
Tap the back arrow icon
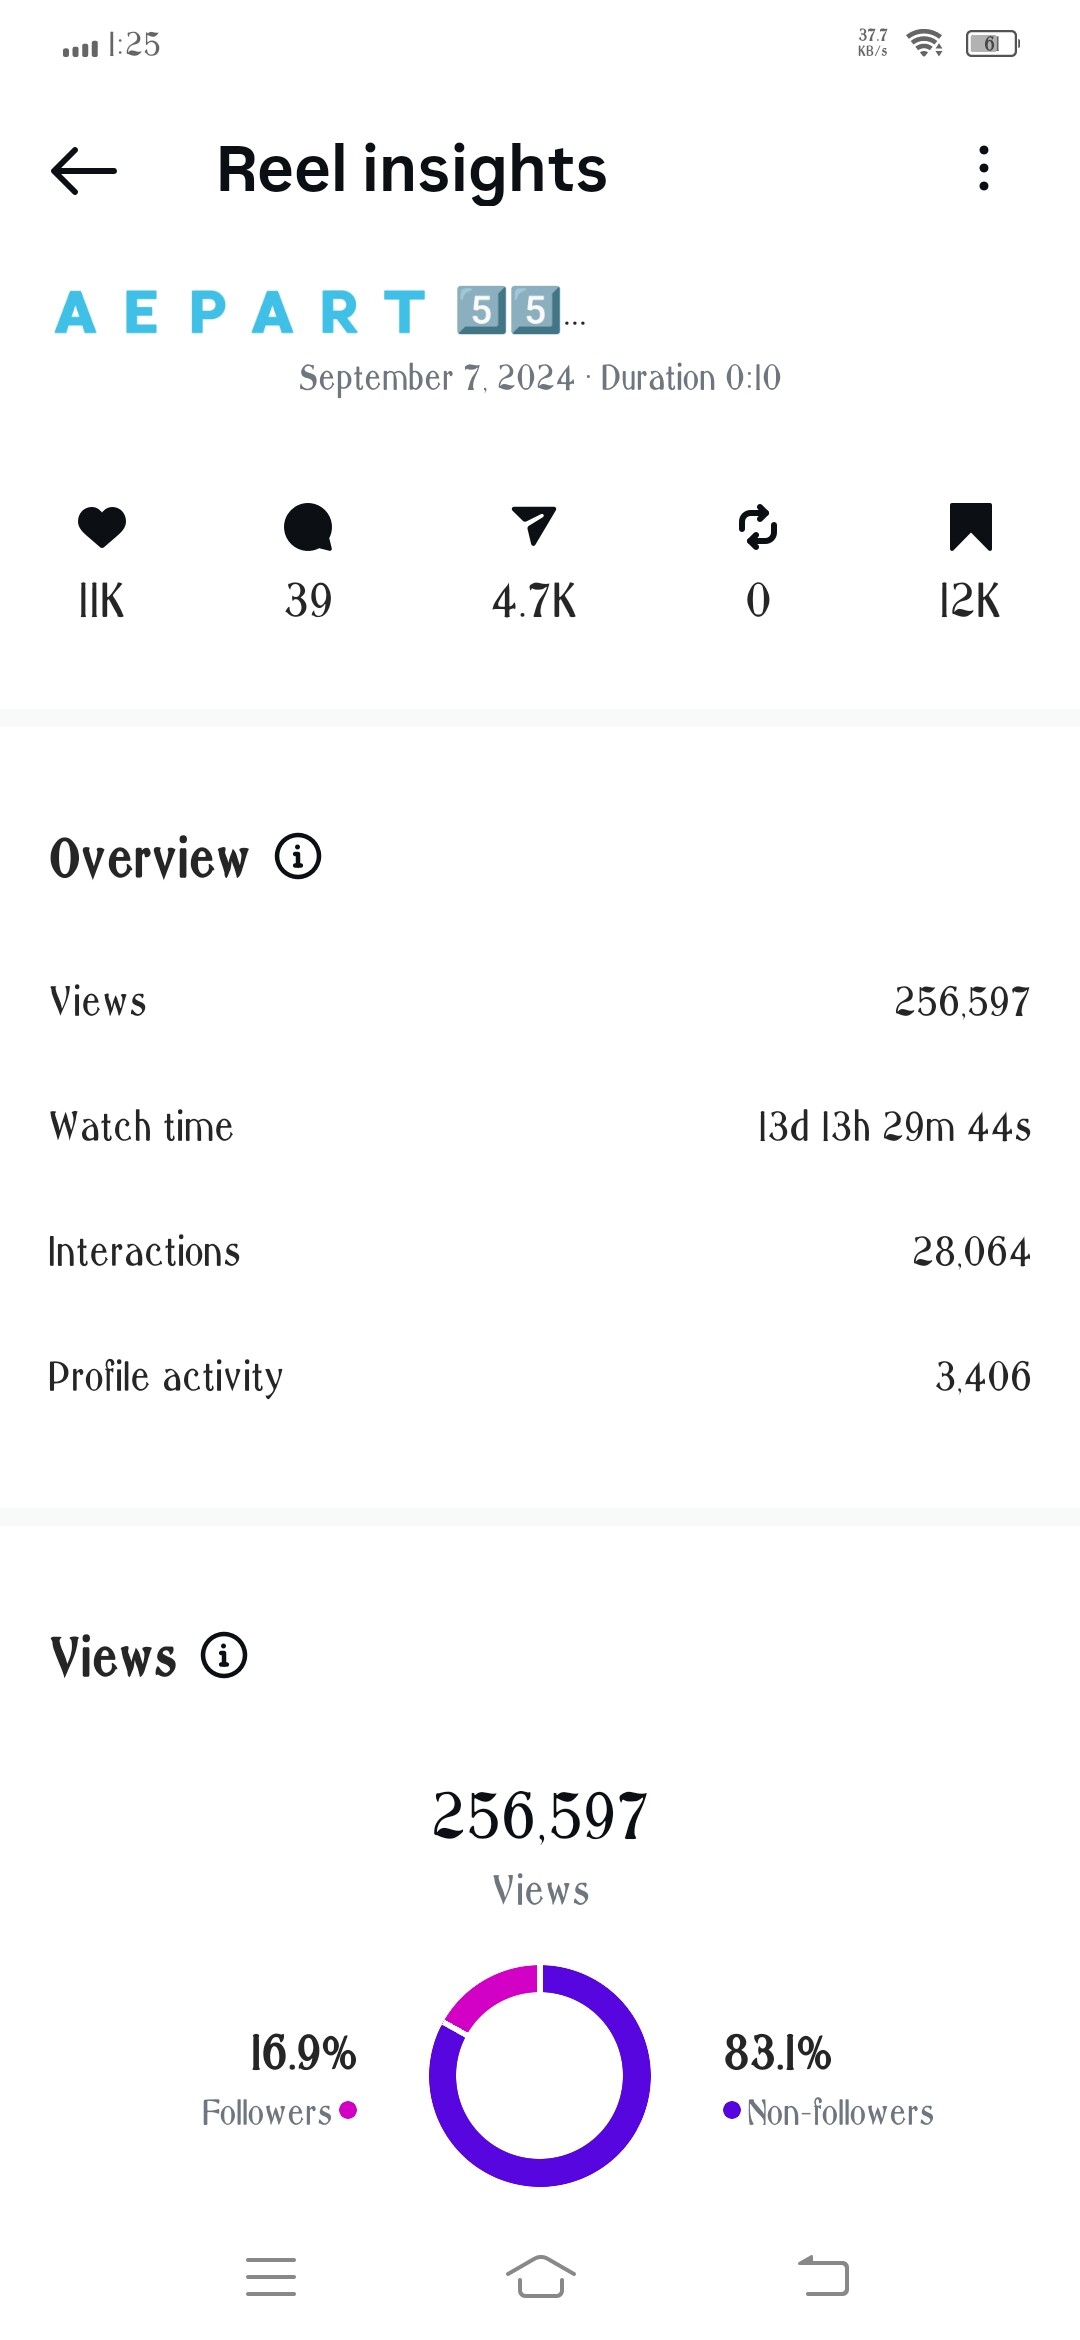84,170
